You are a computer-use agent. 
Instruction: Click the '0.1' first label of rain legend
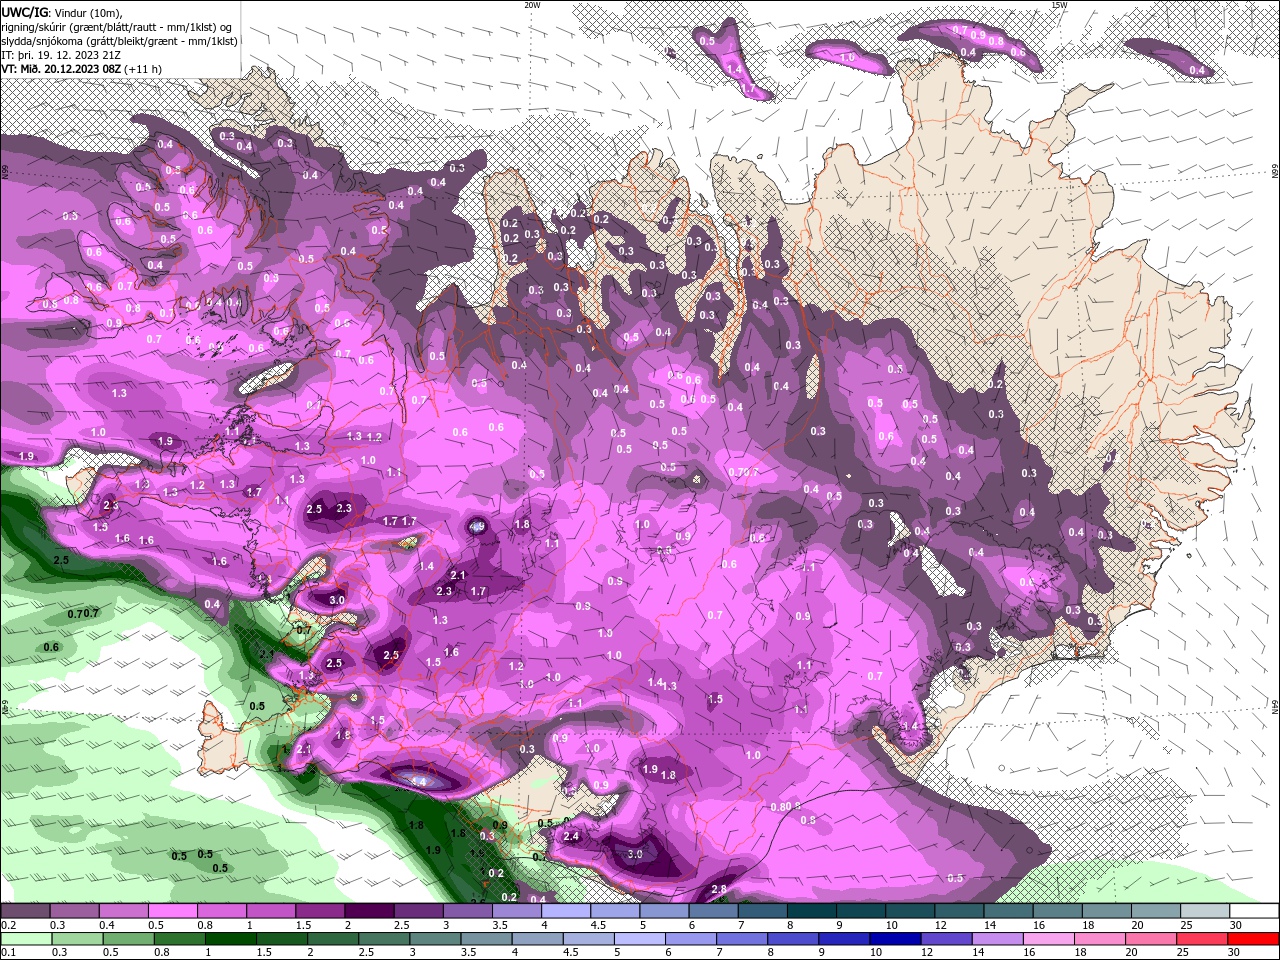click(8, 953)
